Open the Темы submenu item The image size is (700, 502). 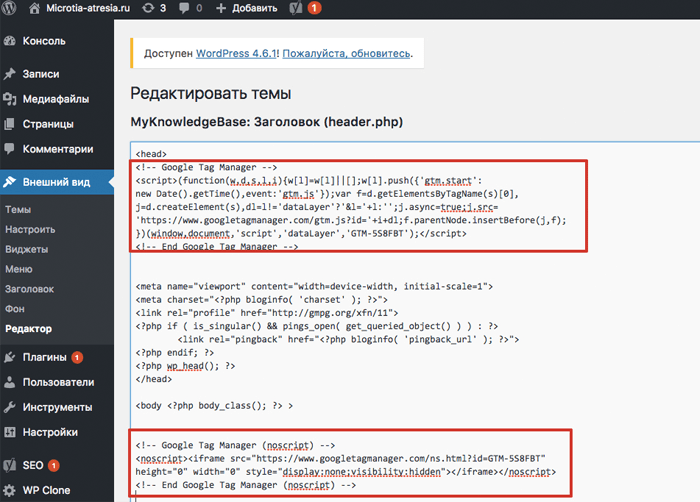point(18,209)
